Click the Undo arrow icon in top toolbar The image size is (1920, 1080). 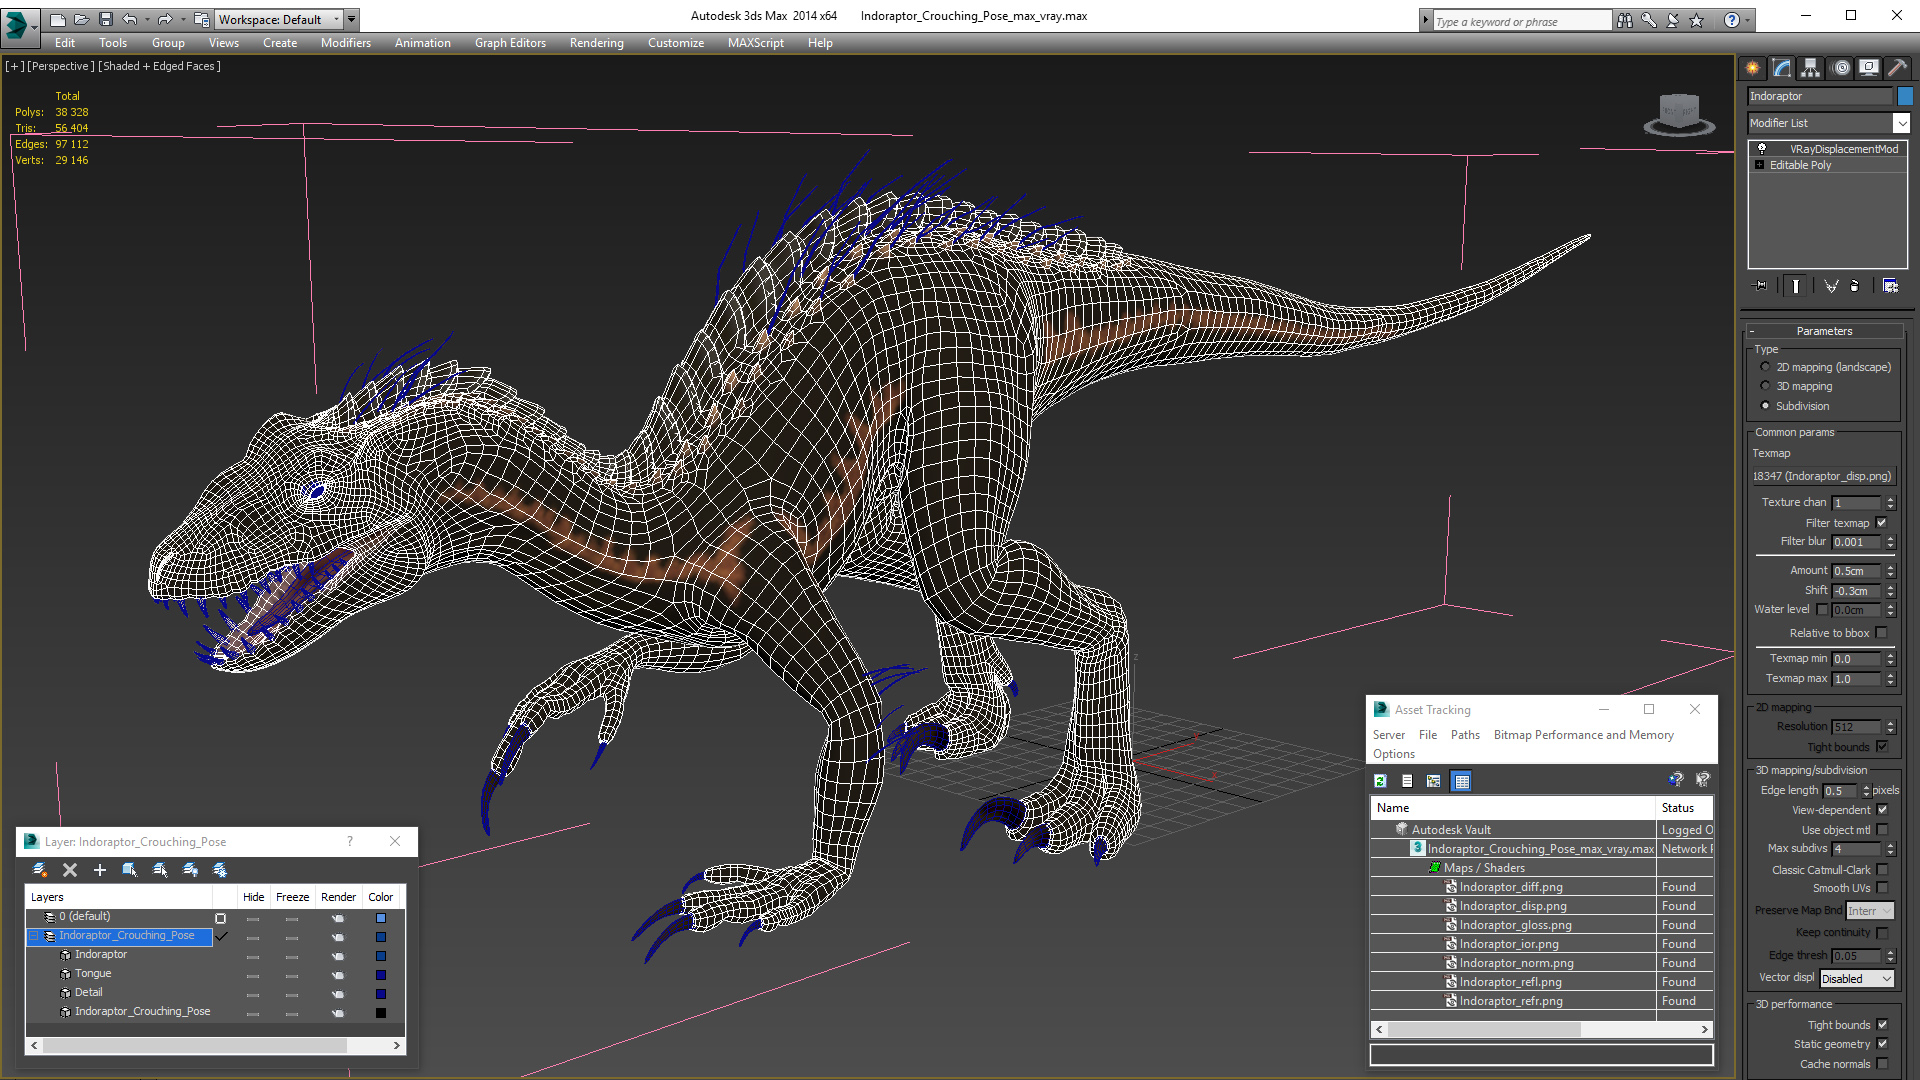(130, 19)
